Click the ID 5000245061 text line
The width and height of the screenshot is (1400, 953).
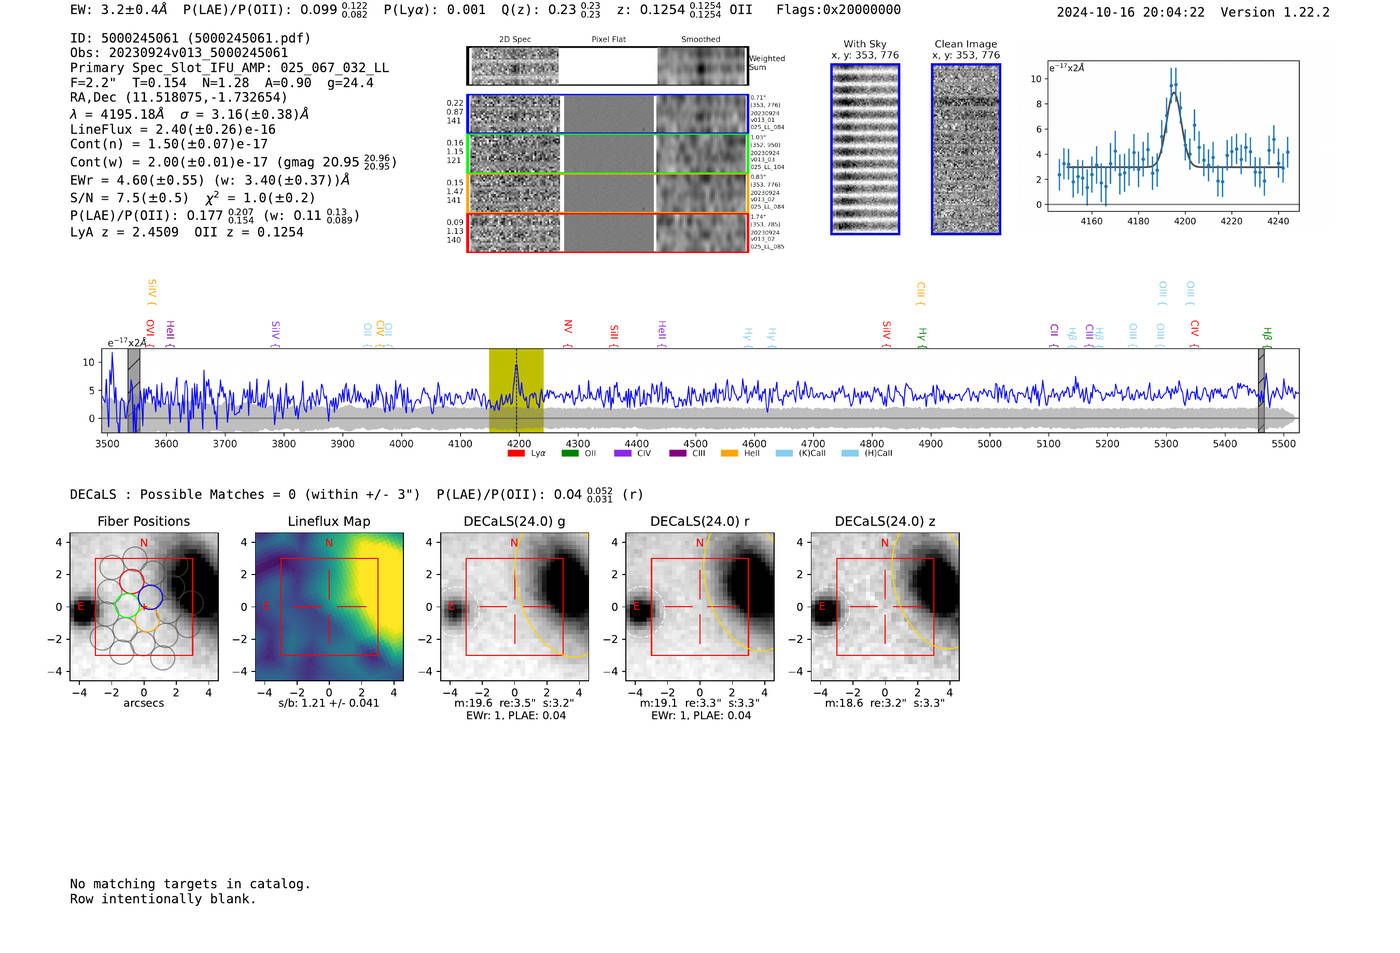click(190, 38)
